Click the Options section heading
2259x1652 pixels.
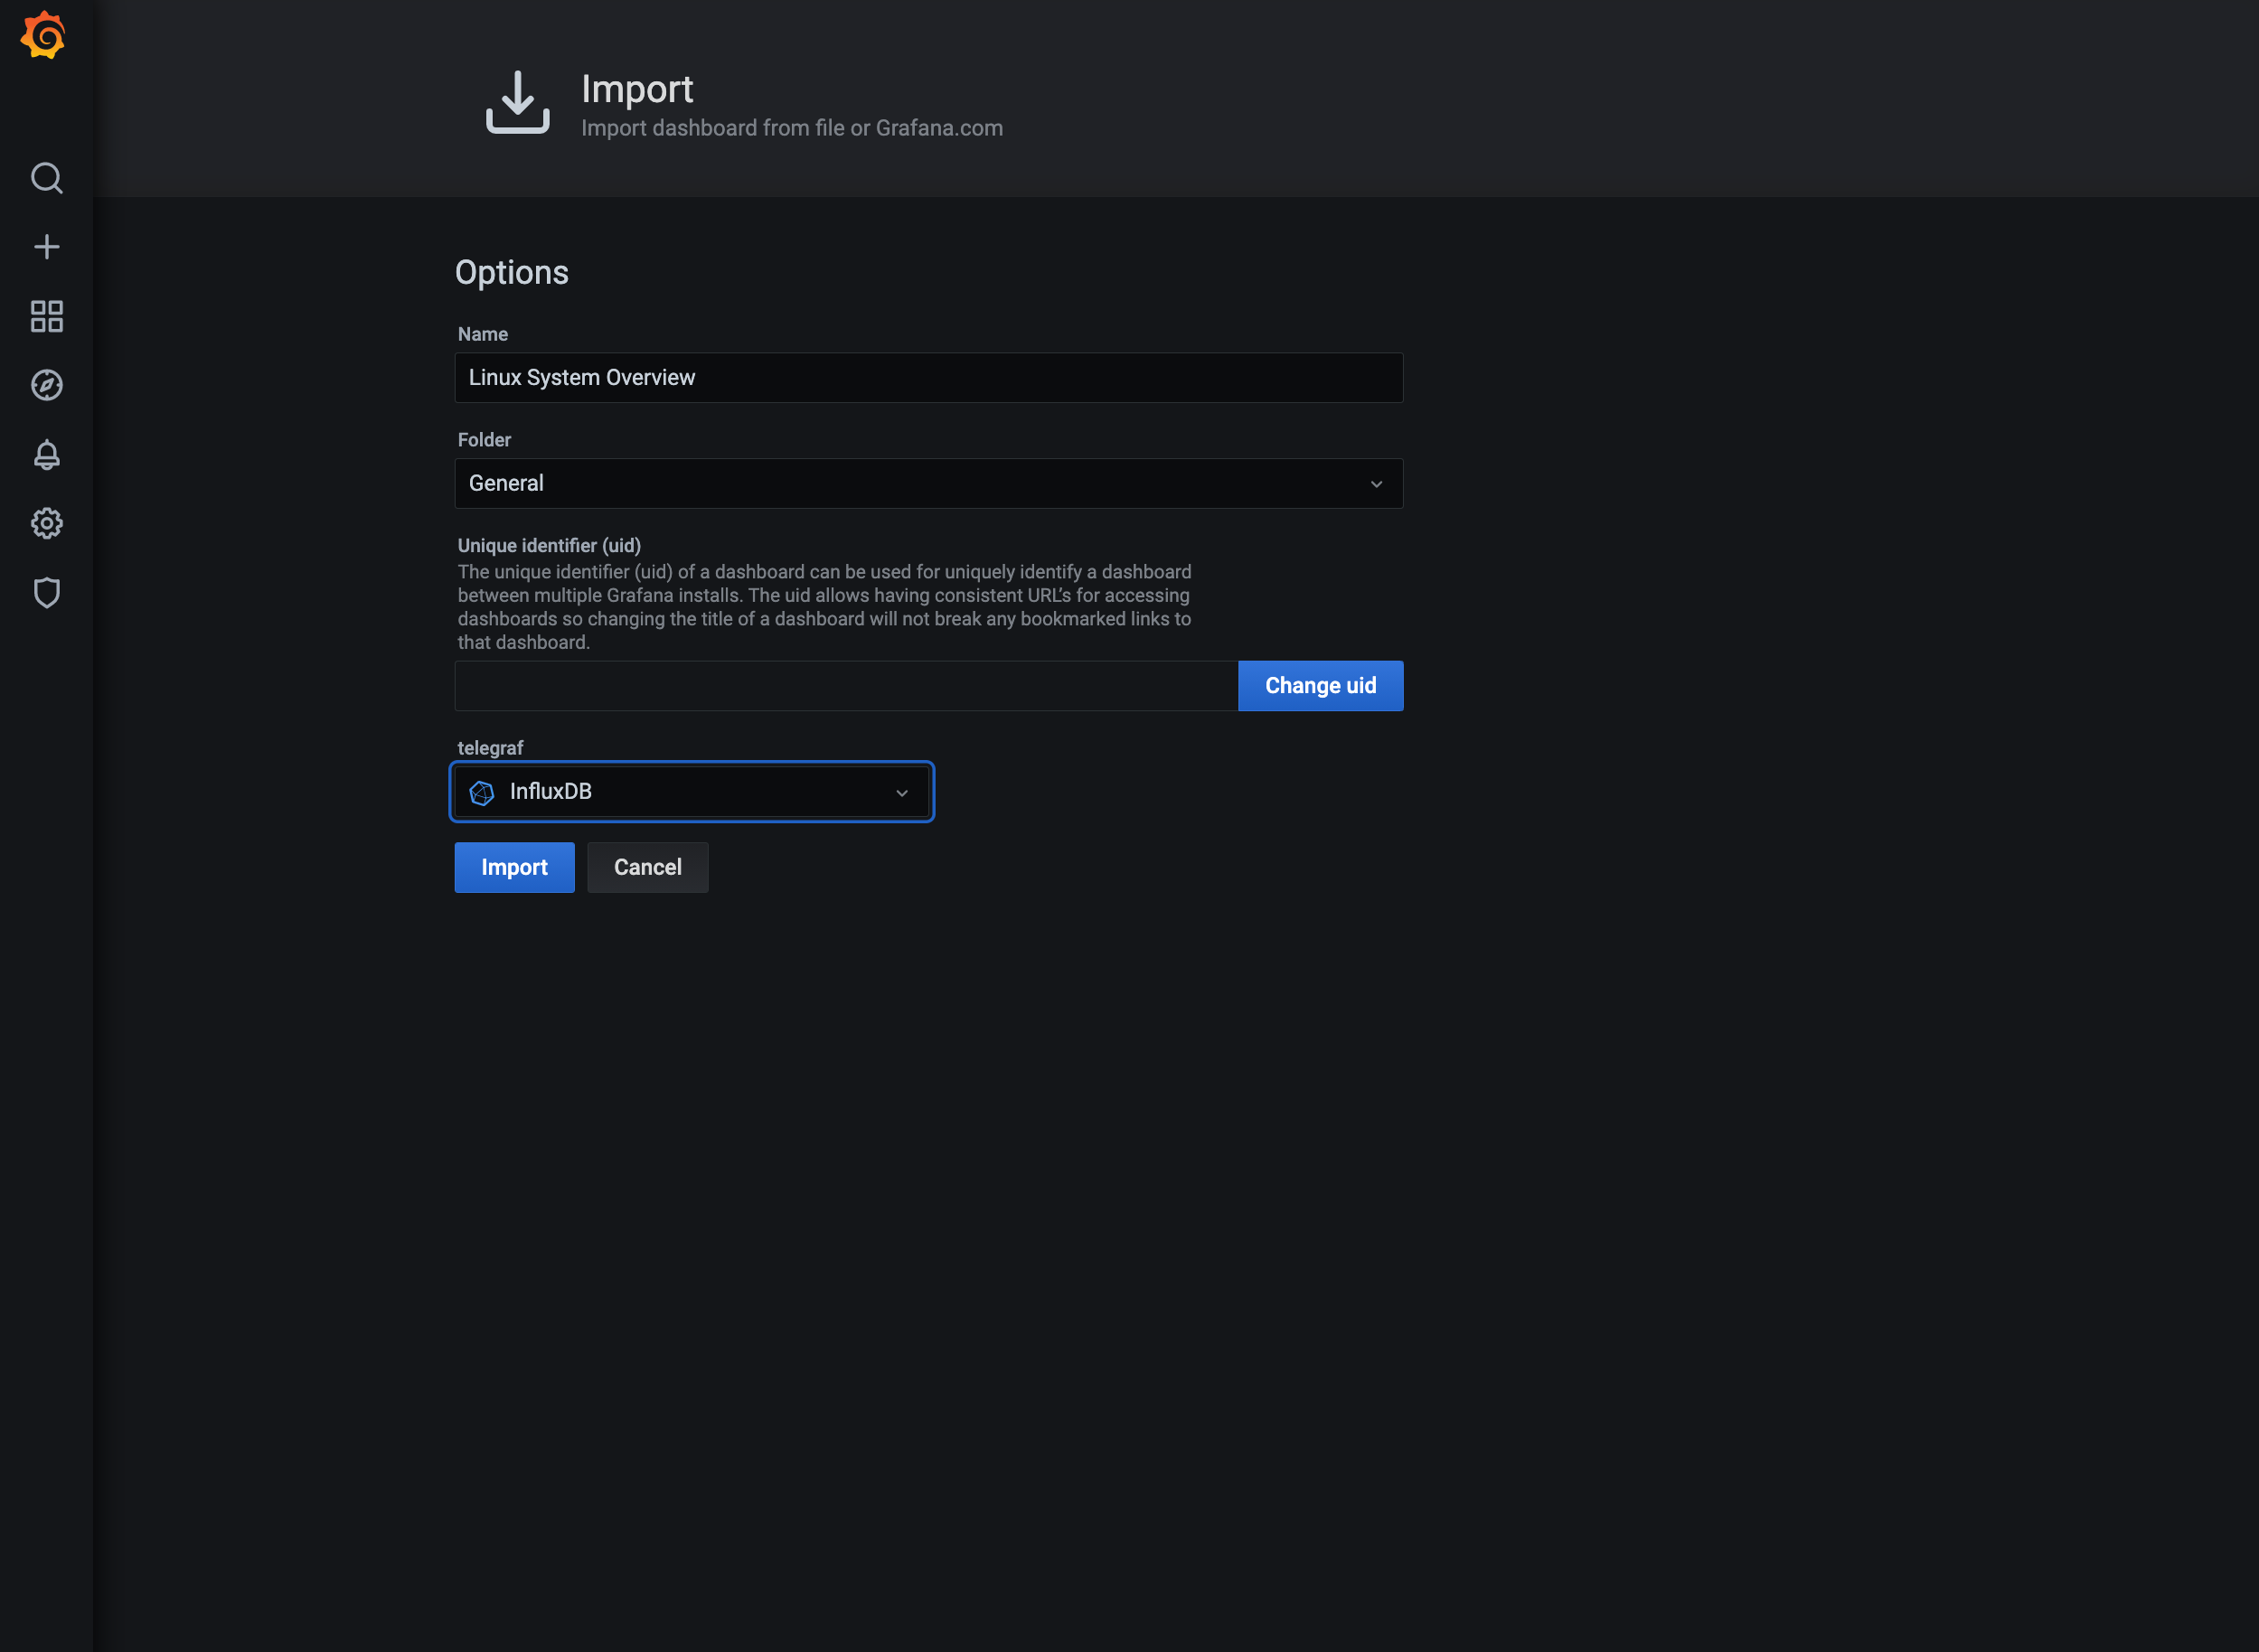pyautogui.click(x=511, y=273)
